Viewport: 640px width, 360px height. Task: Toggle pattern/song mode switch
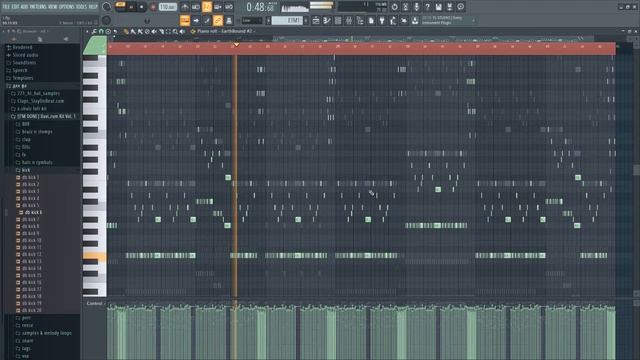tap(120, 7)
